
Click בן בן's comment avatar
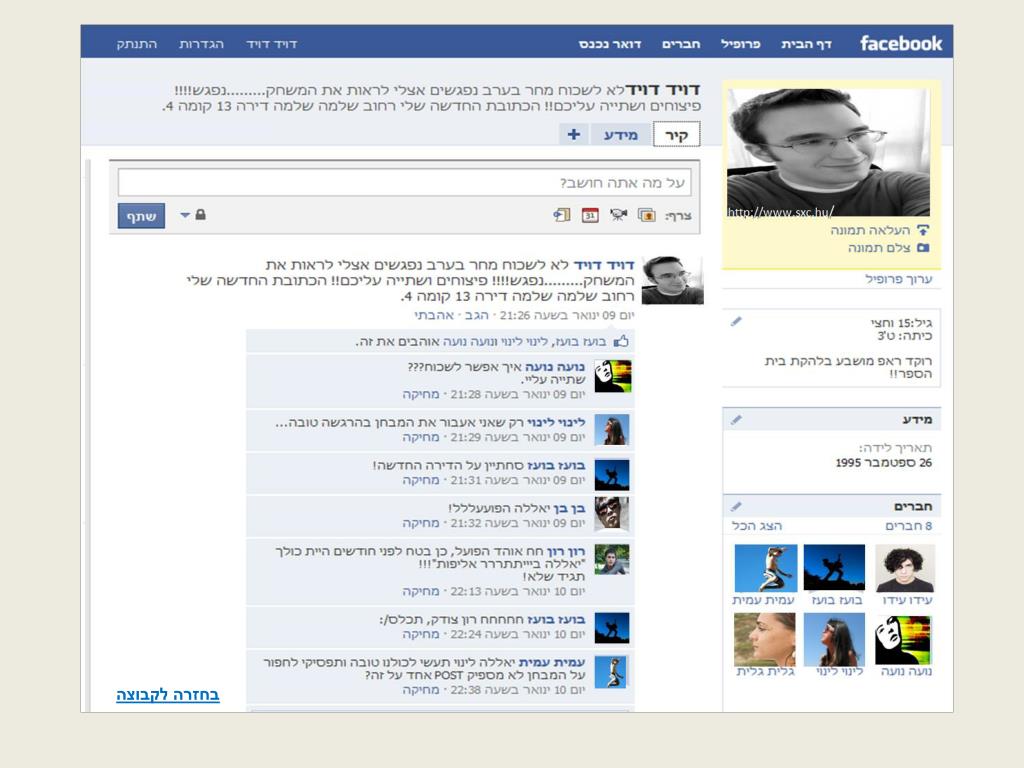pyautogui.click(x=613, y=515)
